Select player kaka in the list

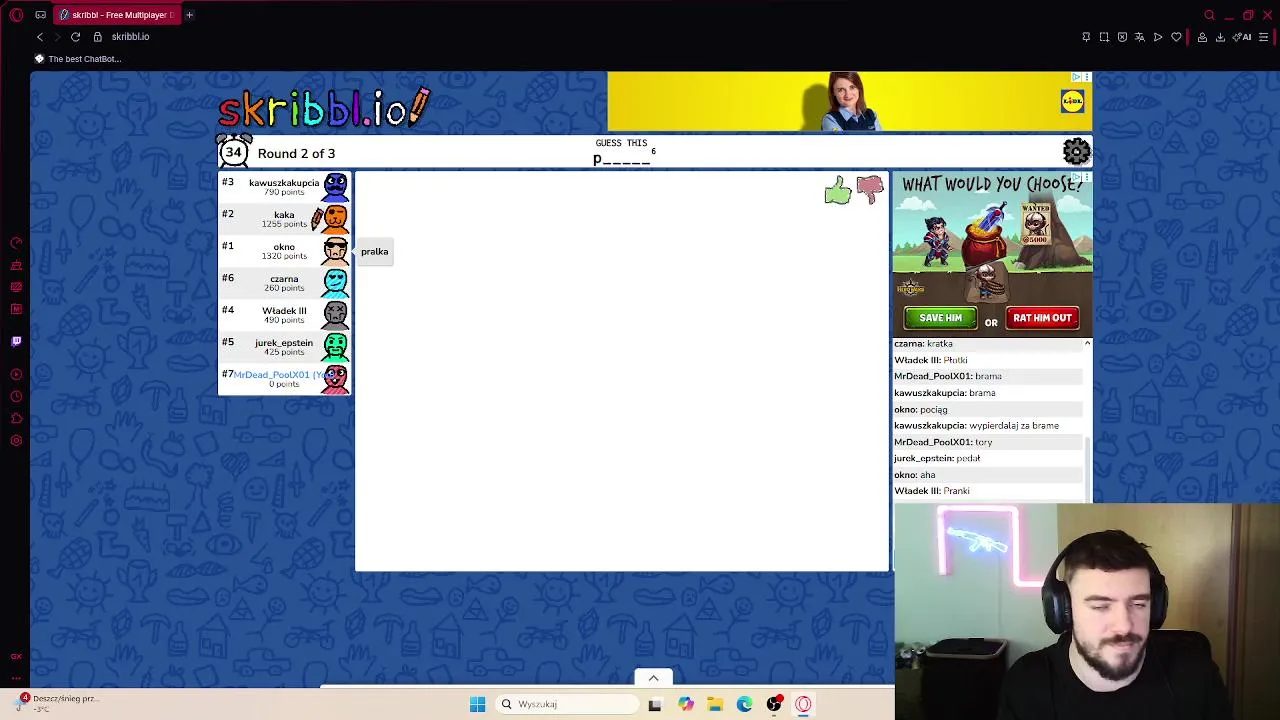coord(284,219)
